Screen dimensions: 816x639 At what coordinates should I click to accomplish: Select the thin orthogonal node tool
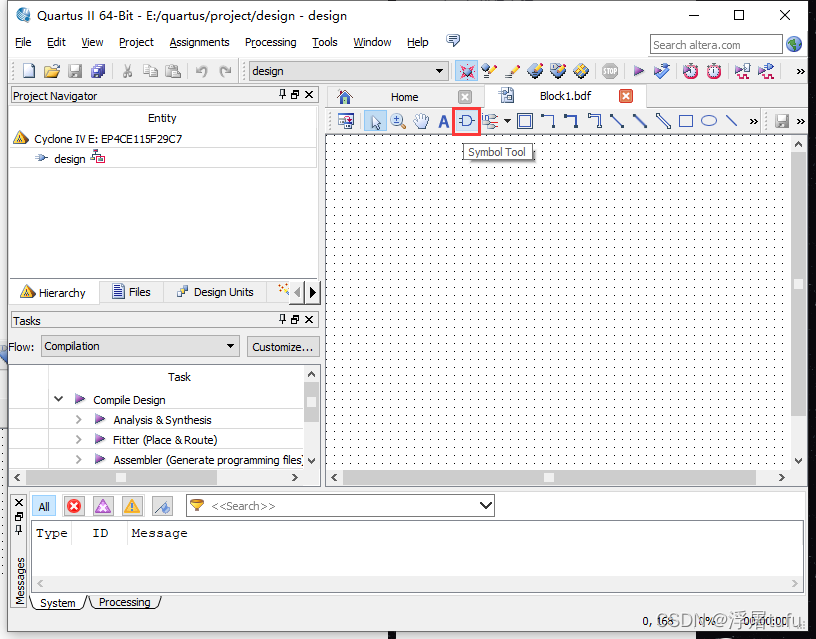(x=548, y=122)
